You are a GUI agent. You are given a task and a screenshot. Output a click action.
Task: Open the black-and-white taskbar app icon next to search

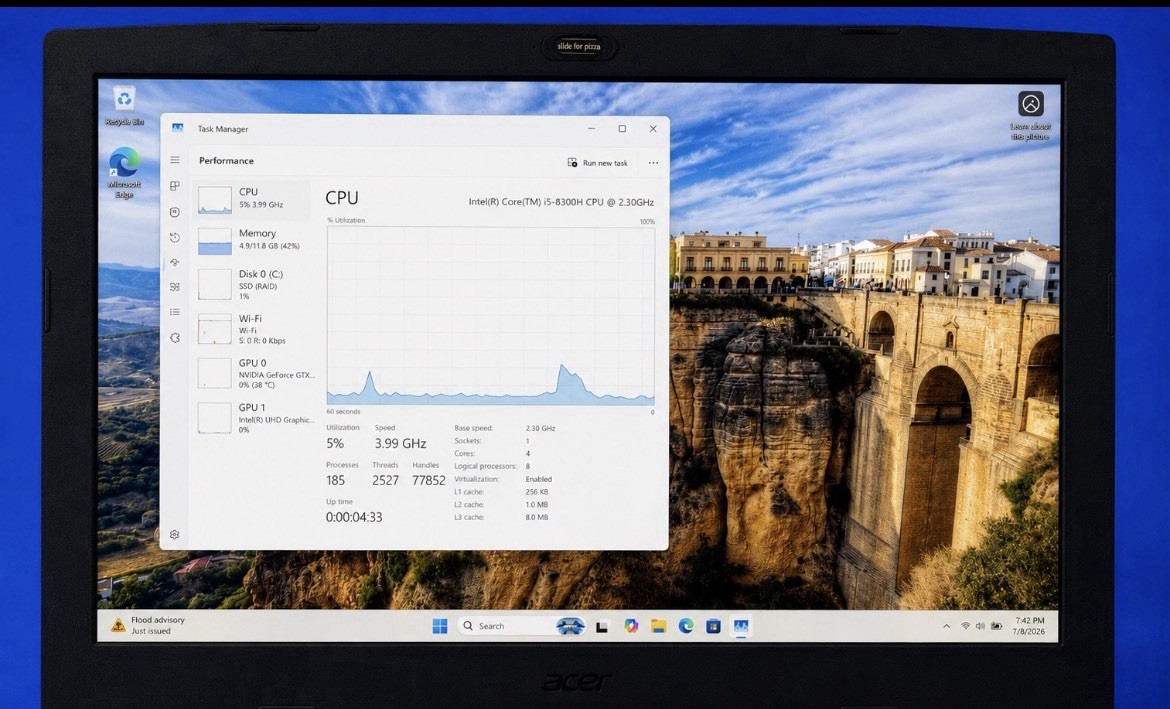tap(601, 626)
